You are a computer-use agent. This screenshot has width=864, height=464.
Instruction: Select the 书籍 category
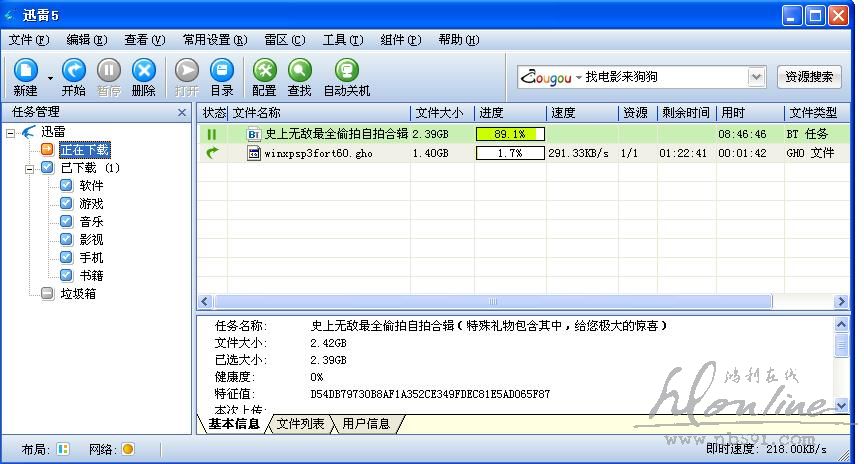pos(91,276)
